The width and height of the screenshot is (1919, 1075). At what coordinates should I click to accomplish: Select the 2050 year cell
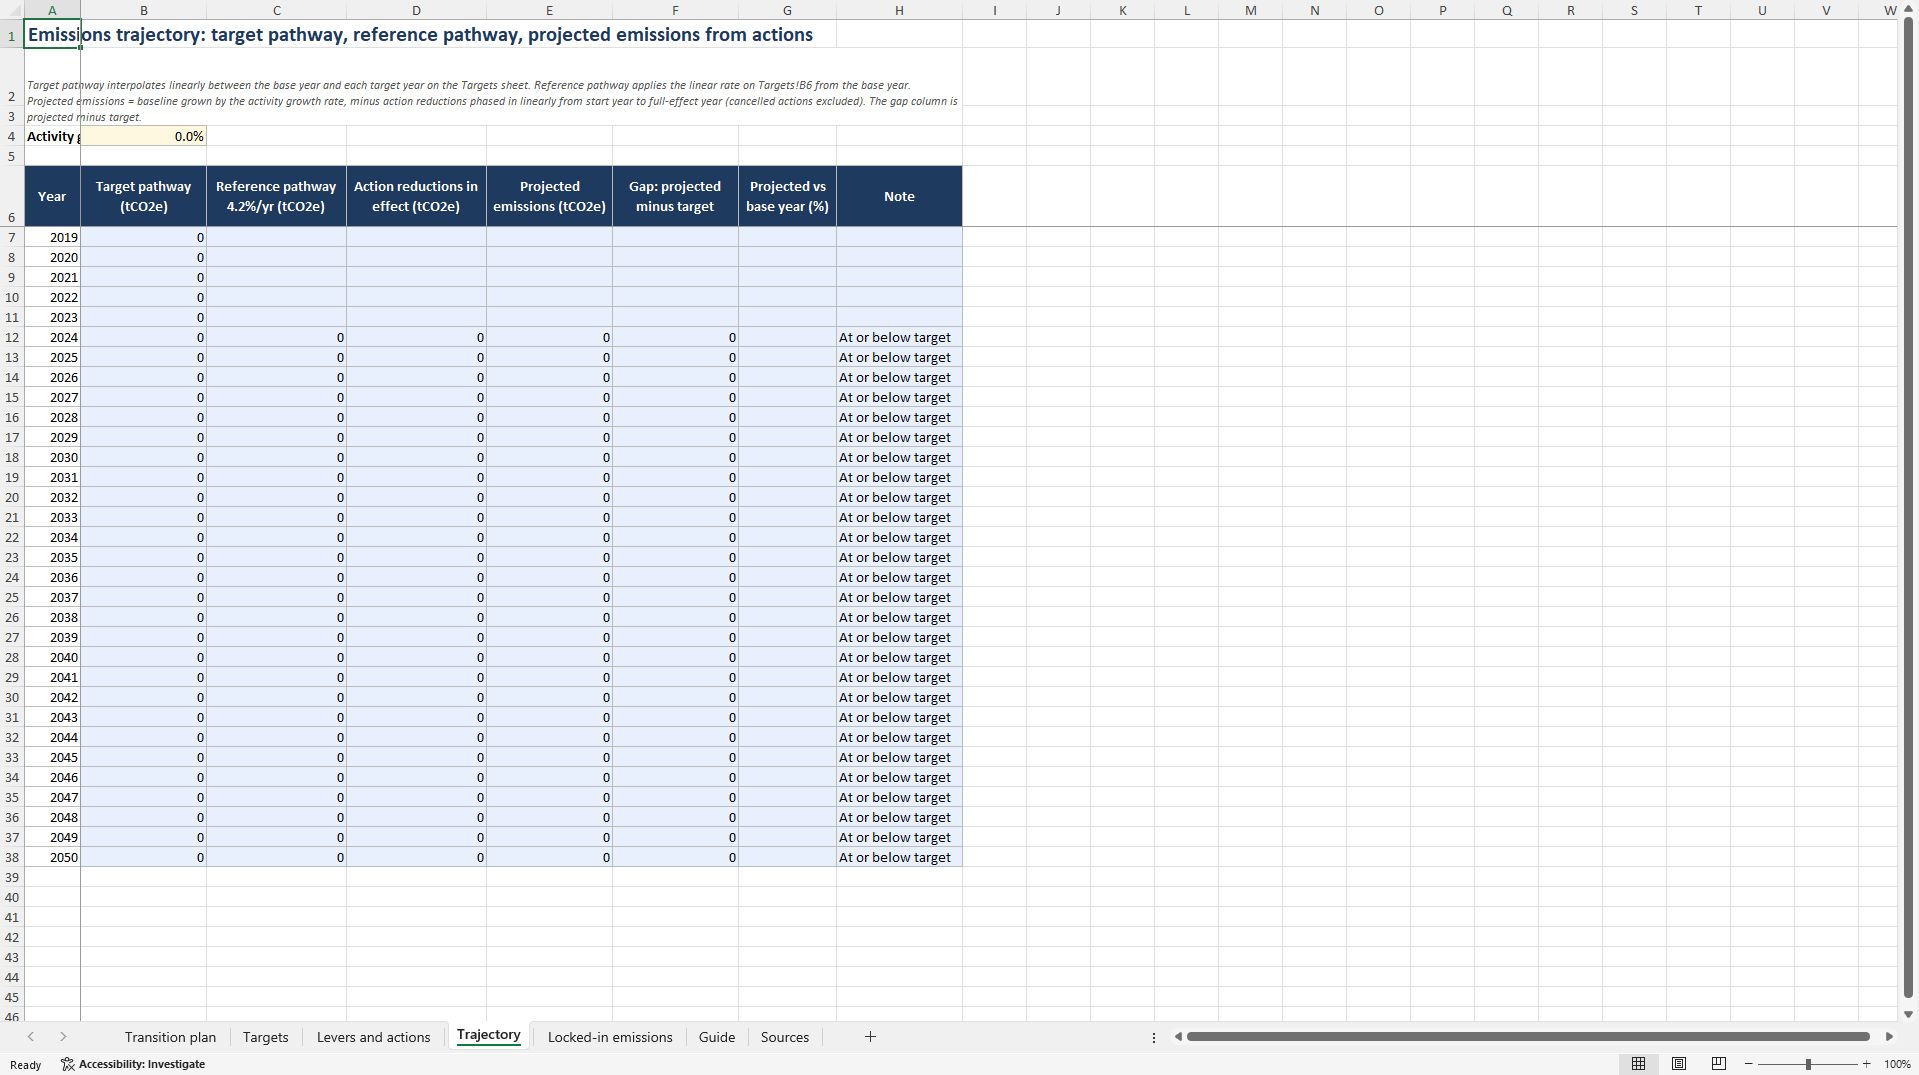[52, 857]
